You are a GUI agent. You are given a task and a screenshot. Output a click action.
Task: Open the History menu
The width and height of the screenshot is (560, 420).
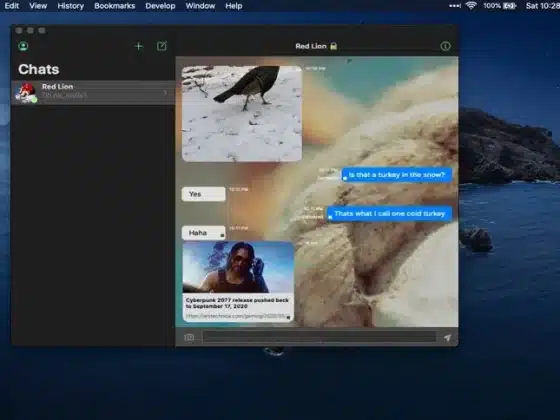(70, 6)
